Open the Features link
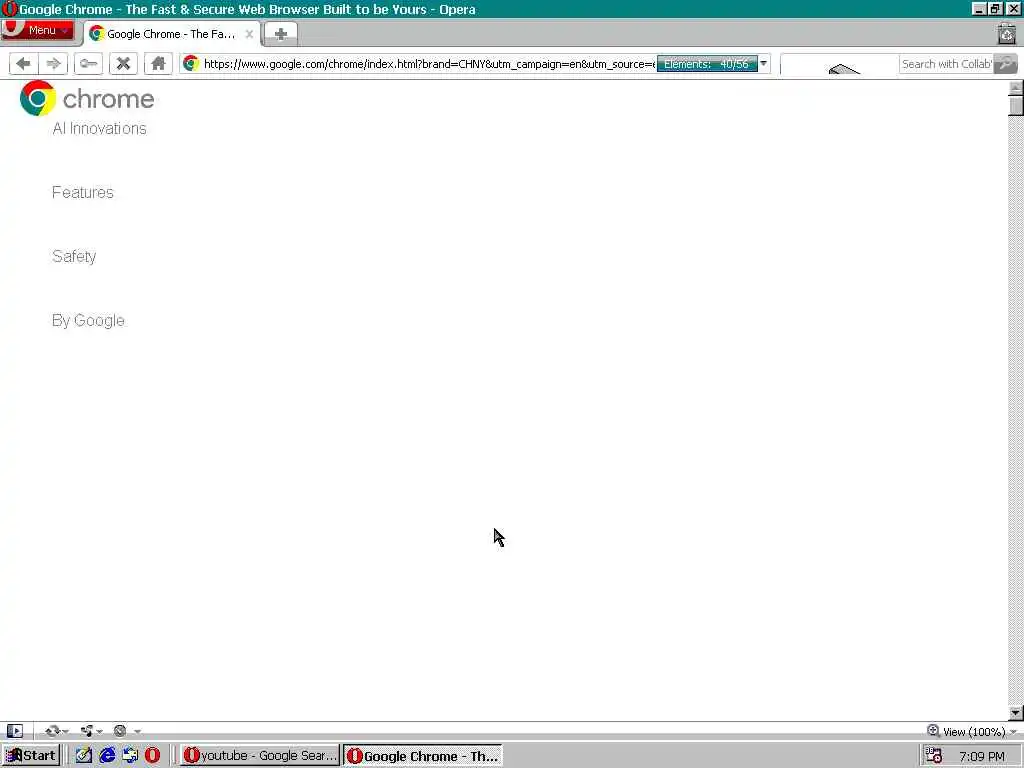Viewport: 1024px width, 768px height. point(83,193)
